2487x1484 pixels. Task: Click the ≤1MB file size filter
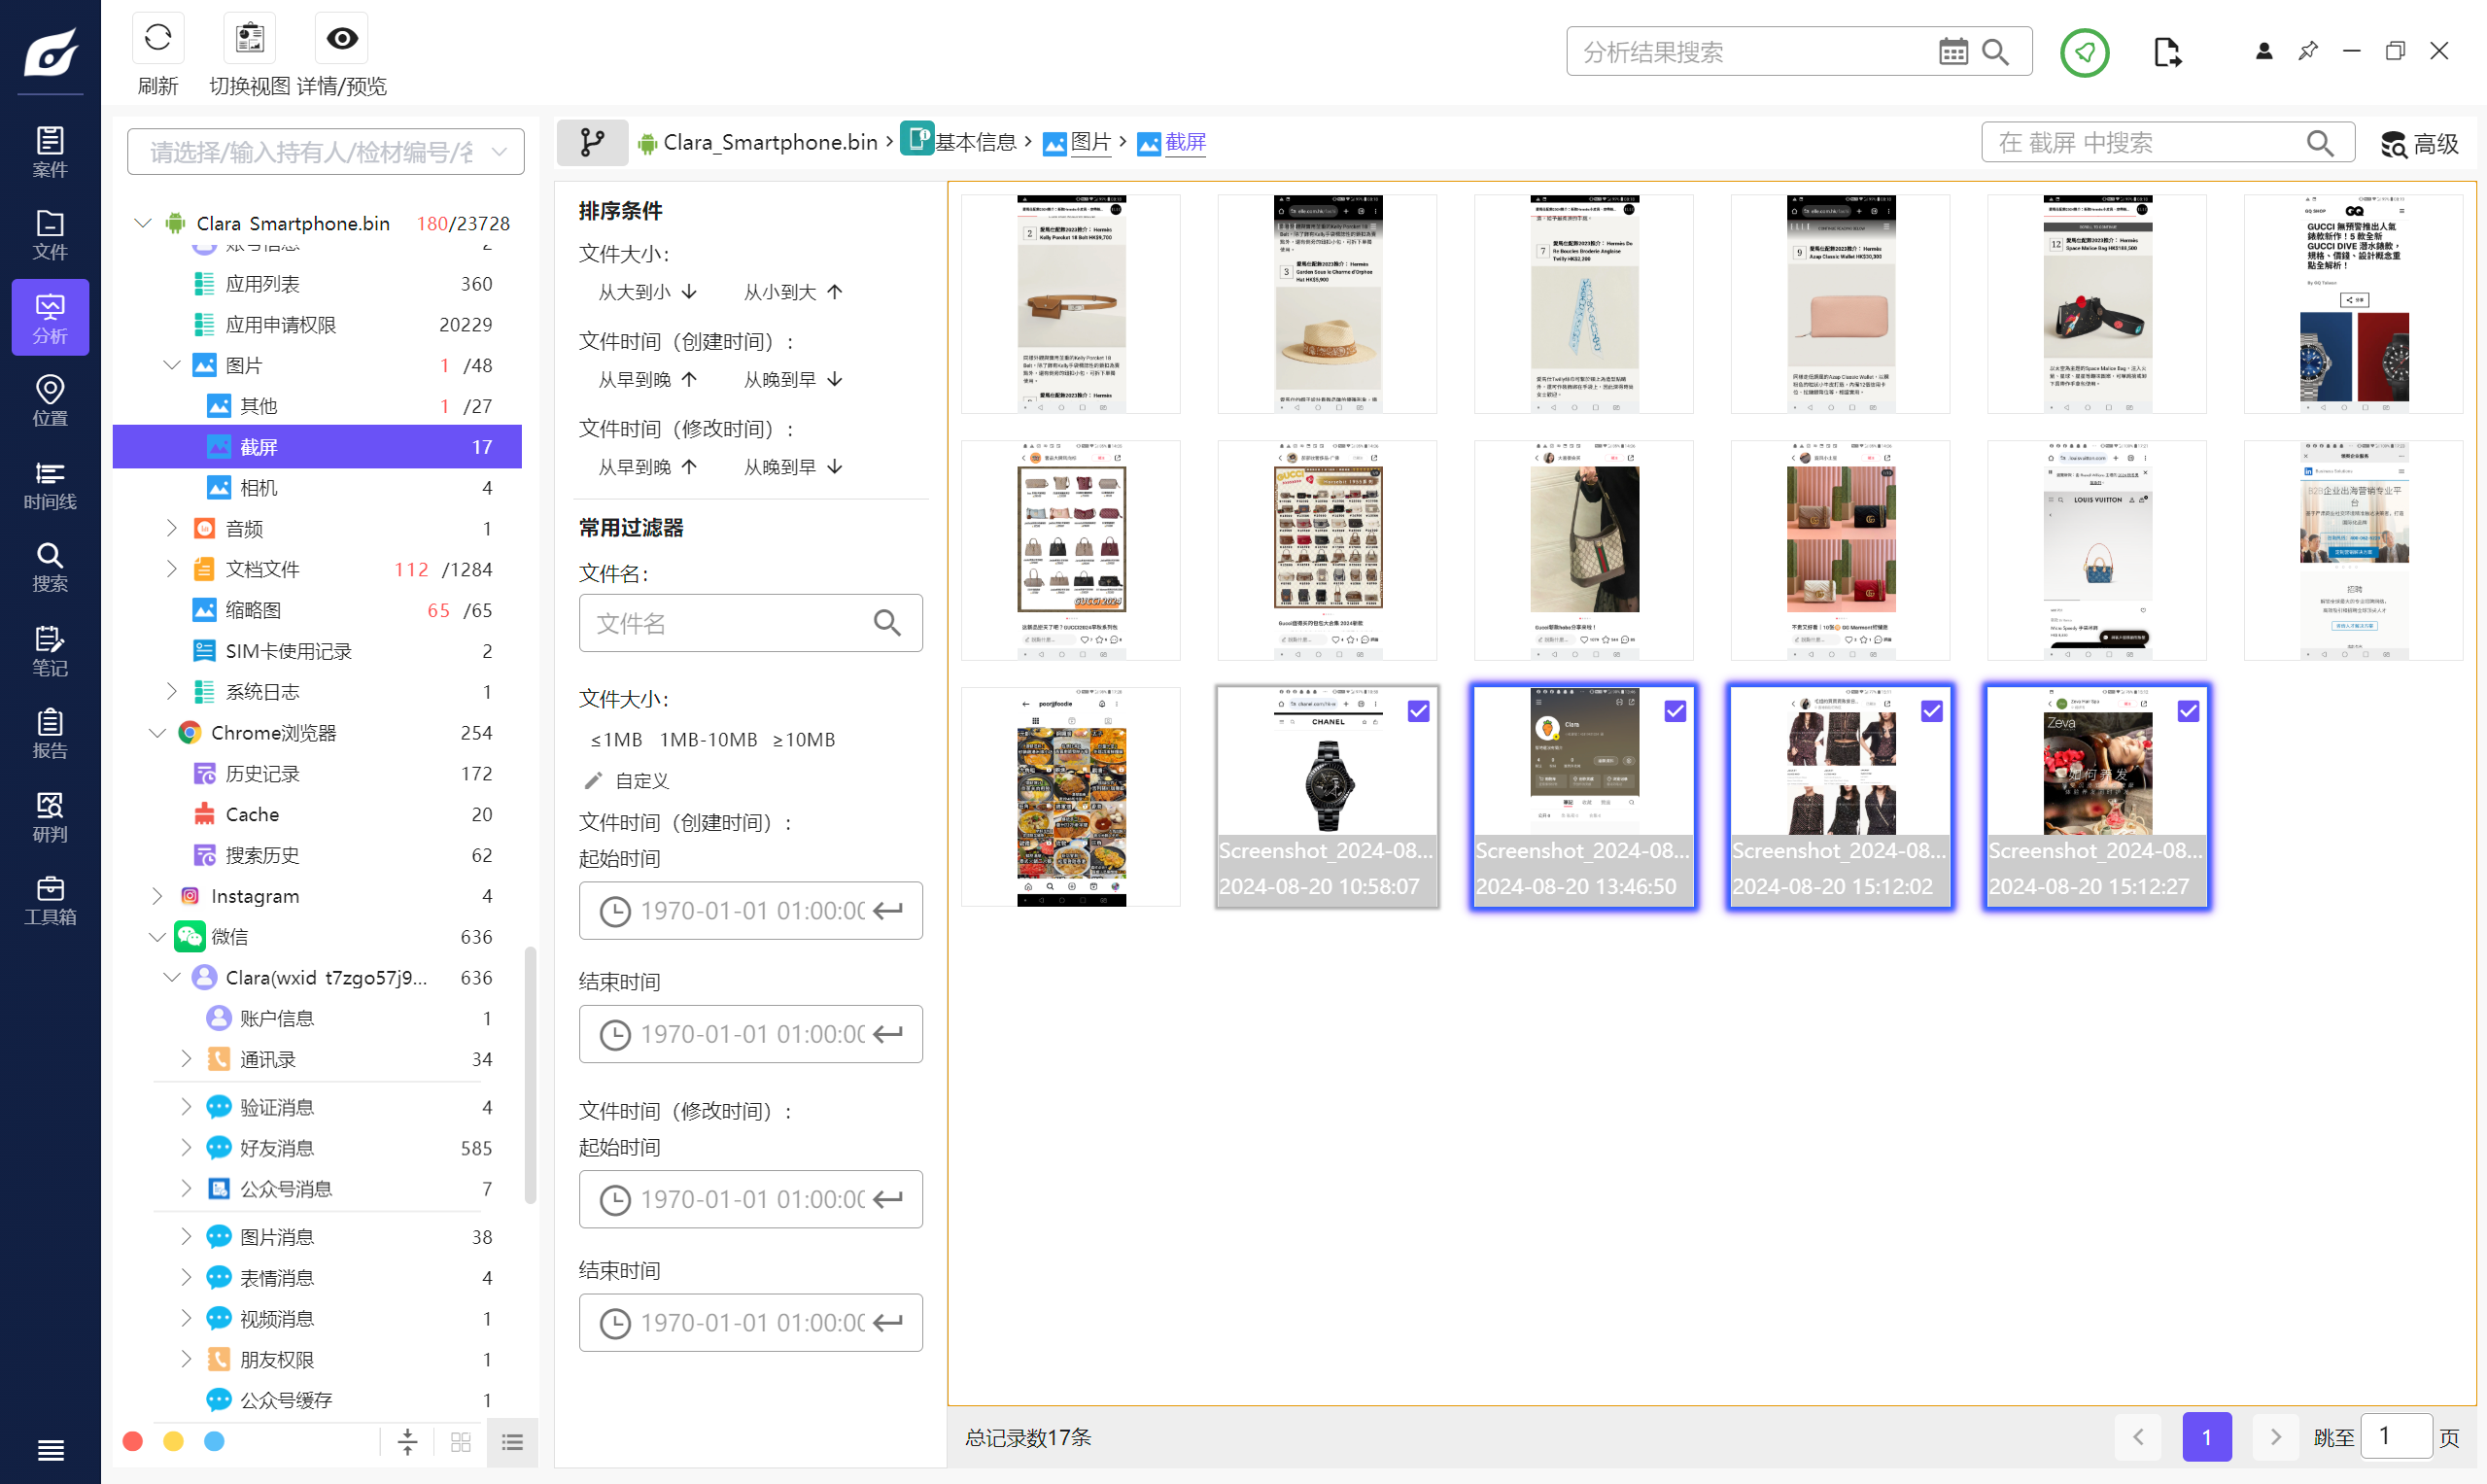(616, 740)
